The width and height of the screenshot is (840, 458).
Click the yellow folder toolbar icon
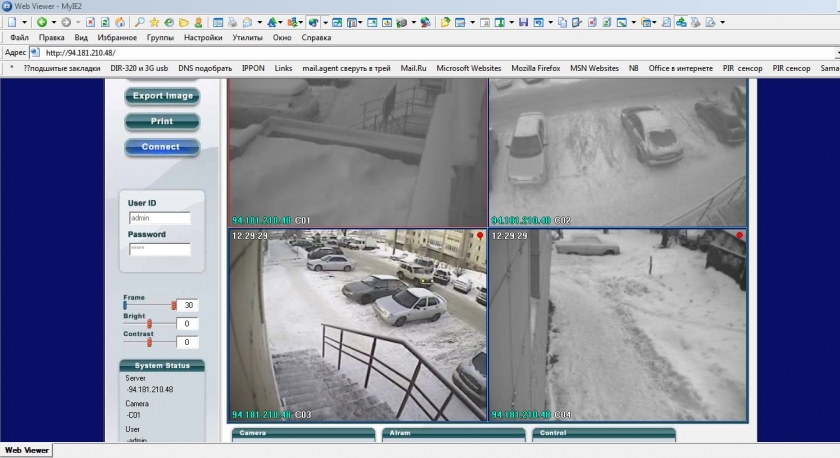[x=184, y=22]
